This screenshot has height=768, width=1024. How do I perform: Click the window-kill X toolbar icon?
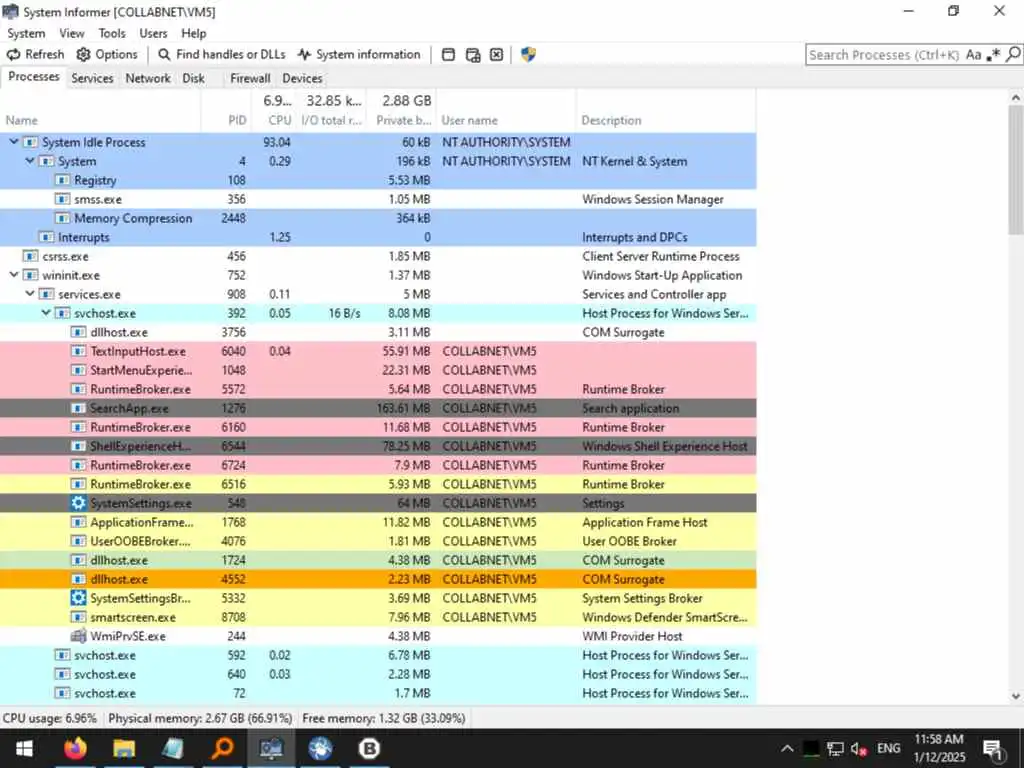496,55
